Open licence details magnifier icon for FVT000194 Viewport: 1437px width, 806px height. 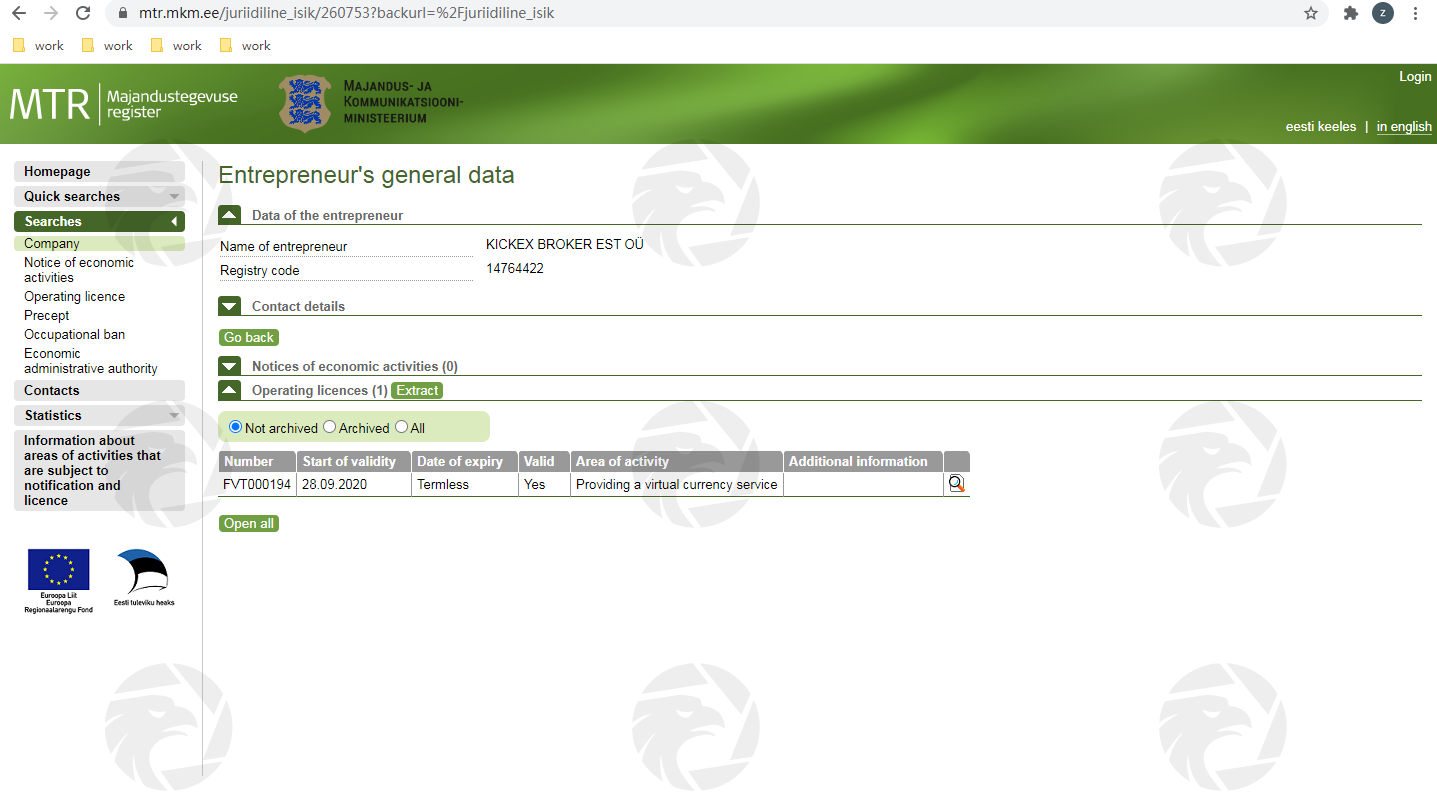[956, 484]
